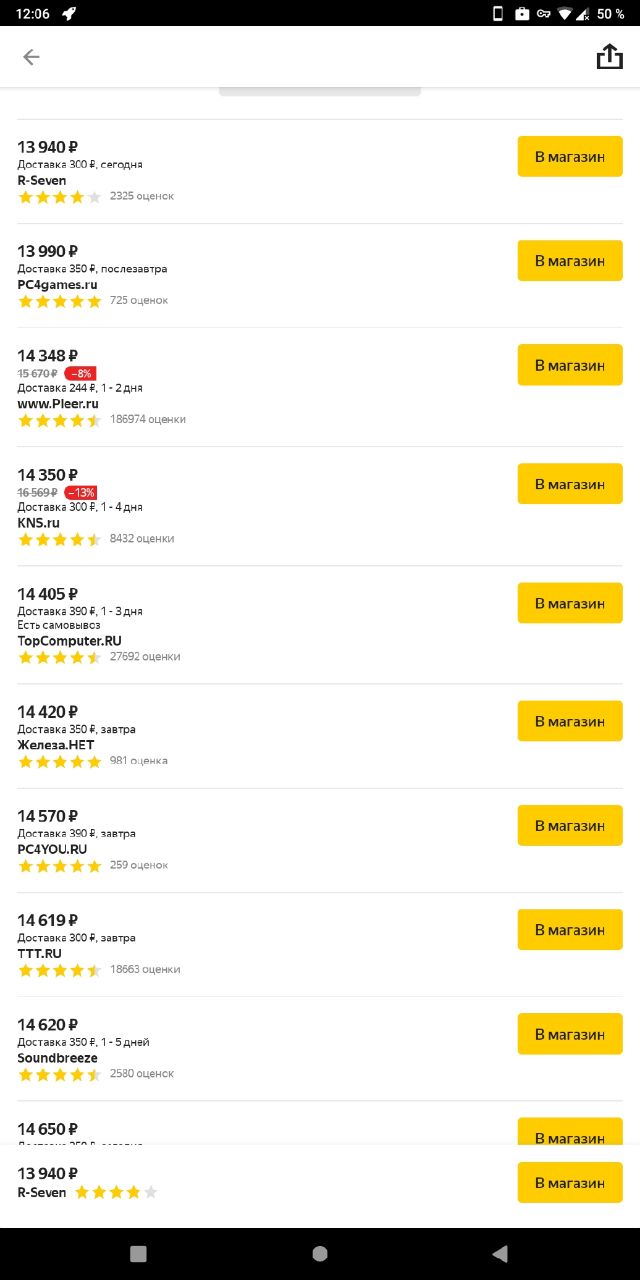Go to store for www.Pleer.ru offer
This screenshot has width=640, height=1280.
(x=570, y=365)
